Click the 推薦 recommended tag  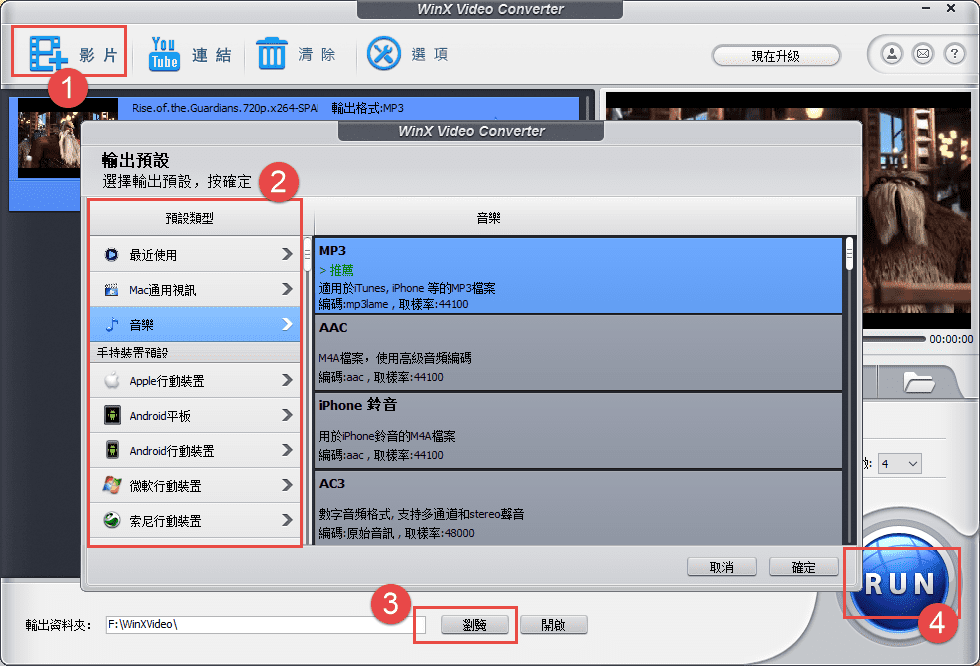point(341,270)
